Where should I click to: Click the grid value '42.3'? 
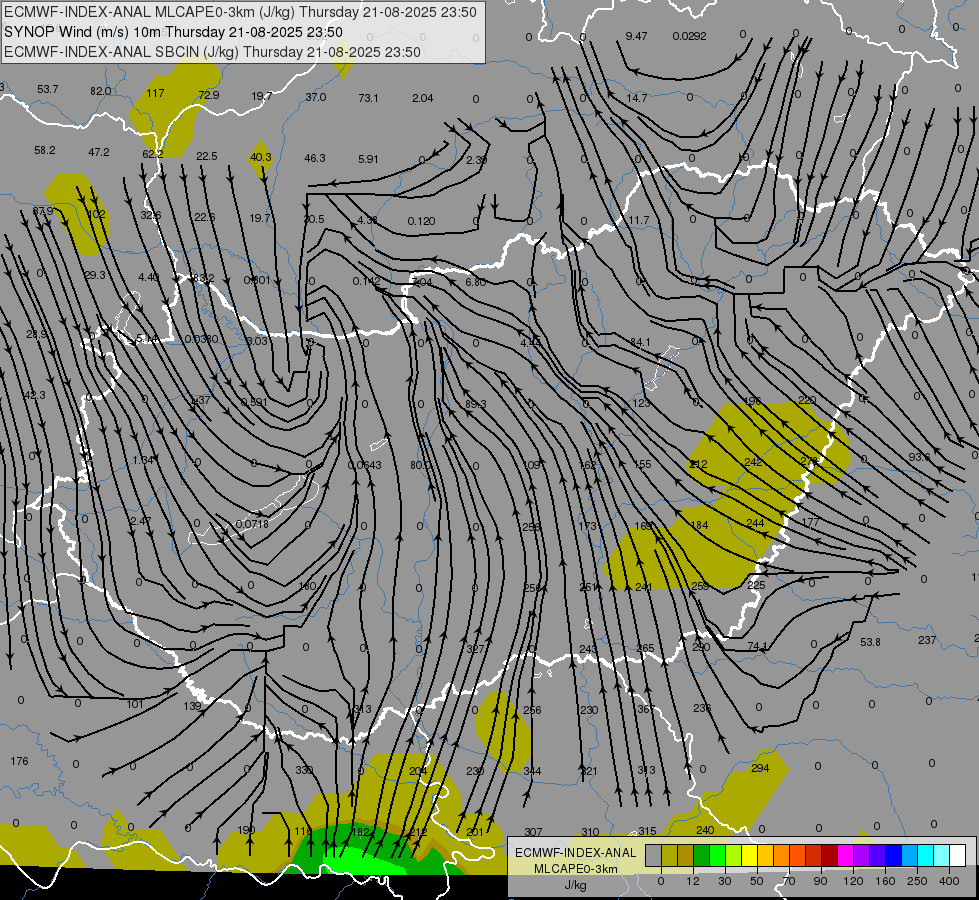(x=34, y=395)
